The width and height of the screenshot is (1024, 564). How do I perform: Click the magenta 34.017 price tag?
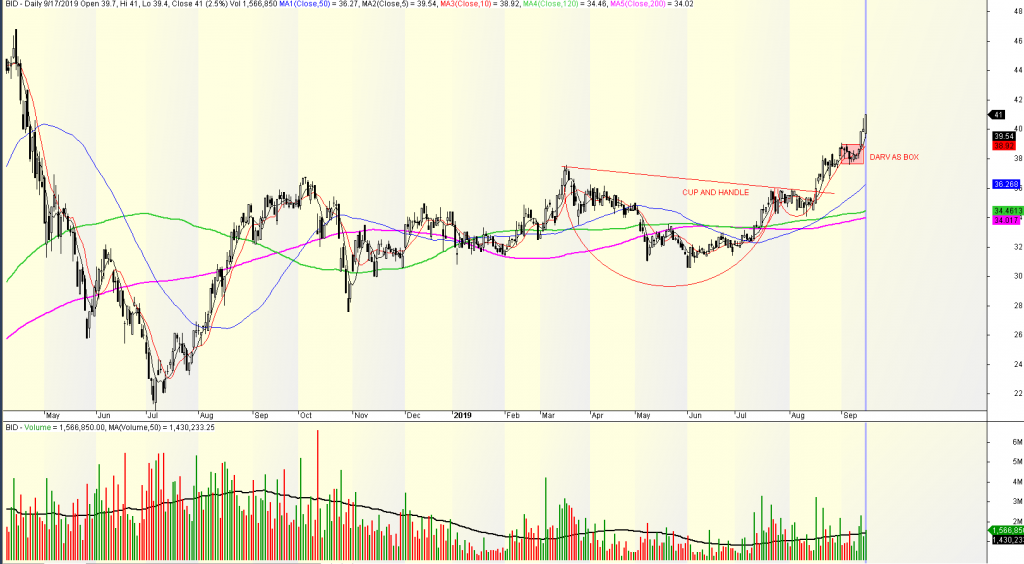[1004, 221]
